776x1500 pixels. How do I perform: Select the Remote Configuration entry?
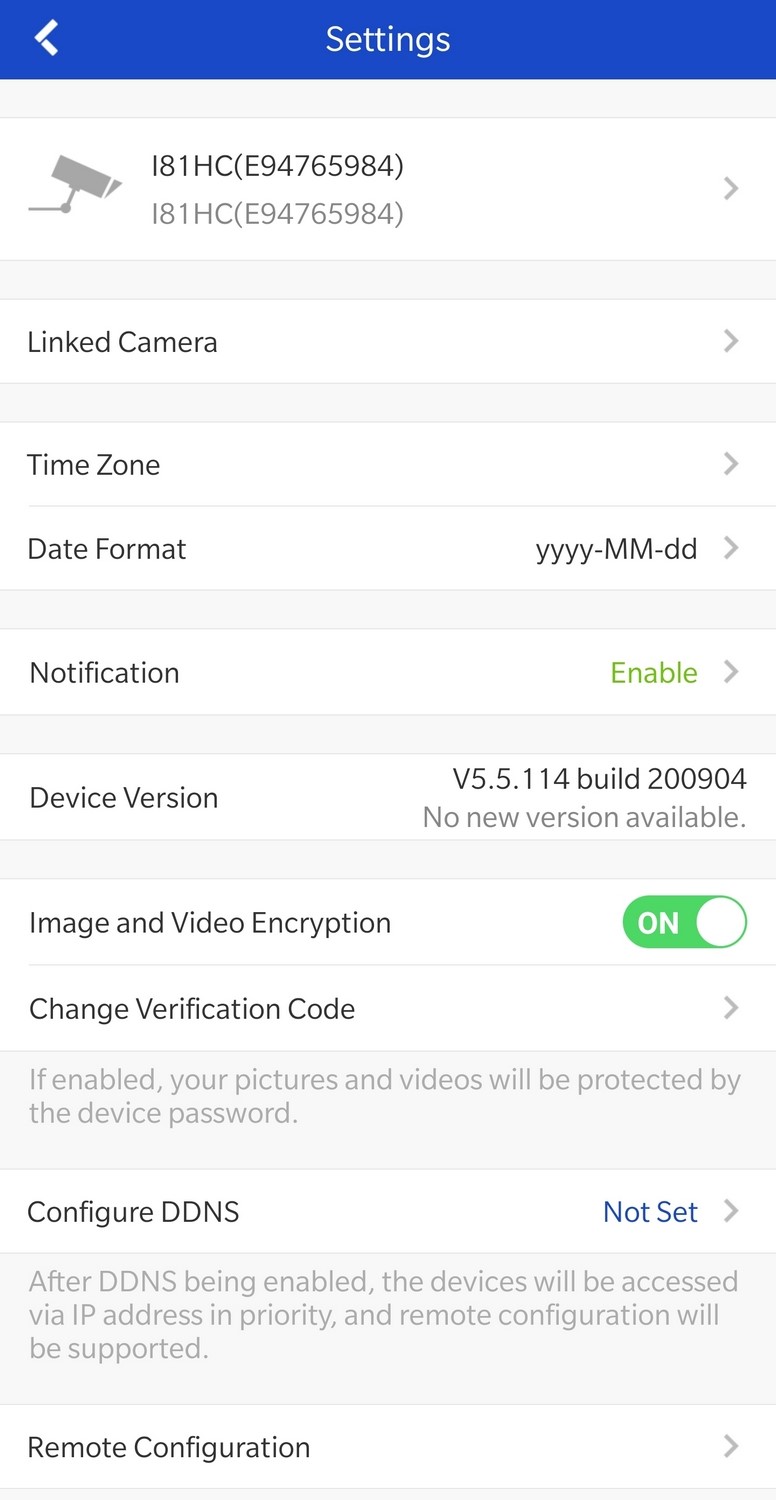169,1447
